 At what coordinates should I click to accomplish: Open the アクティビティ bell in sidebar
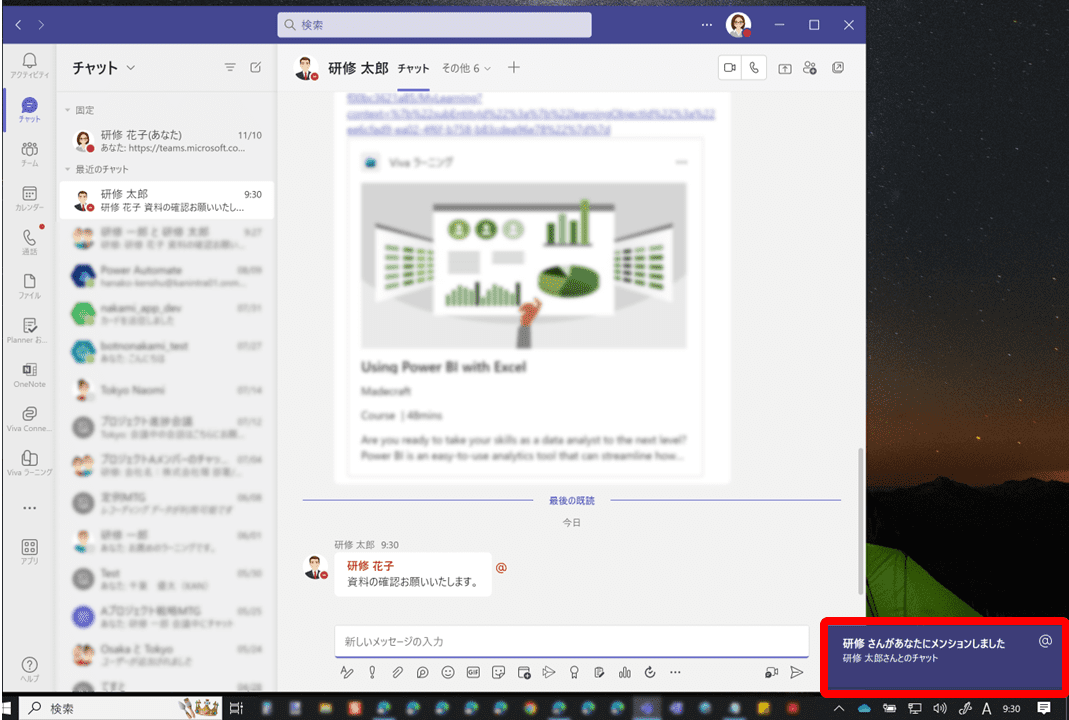click(x=29, y=66)
